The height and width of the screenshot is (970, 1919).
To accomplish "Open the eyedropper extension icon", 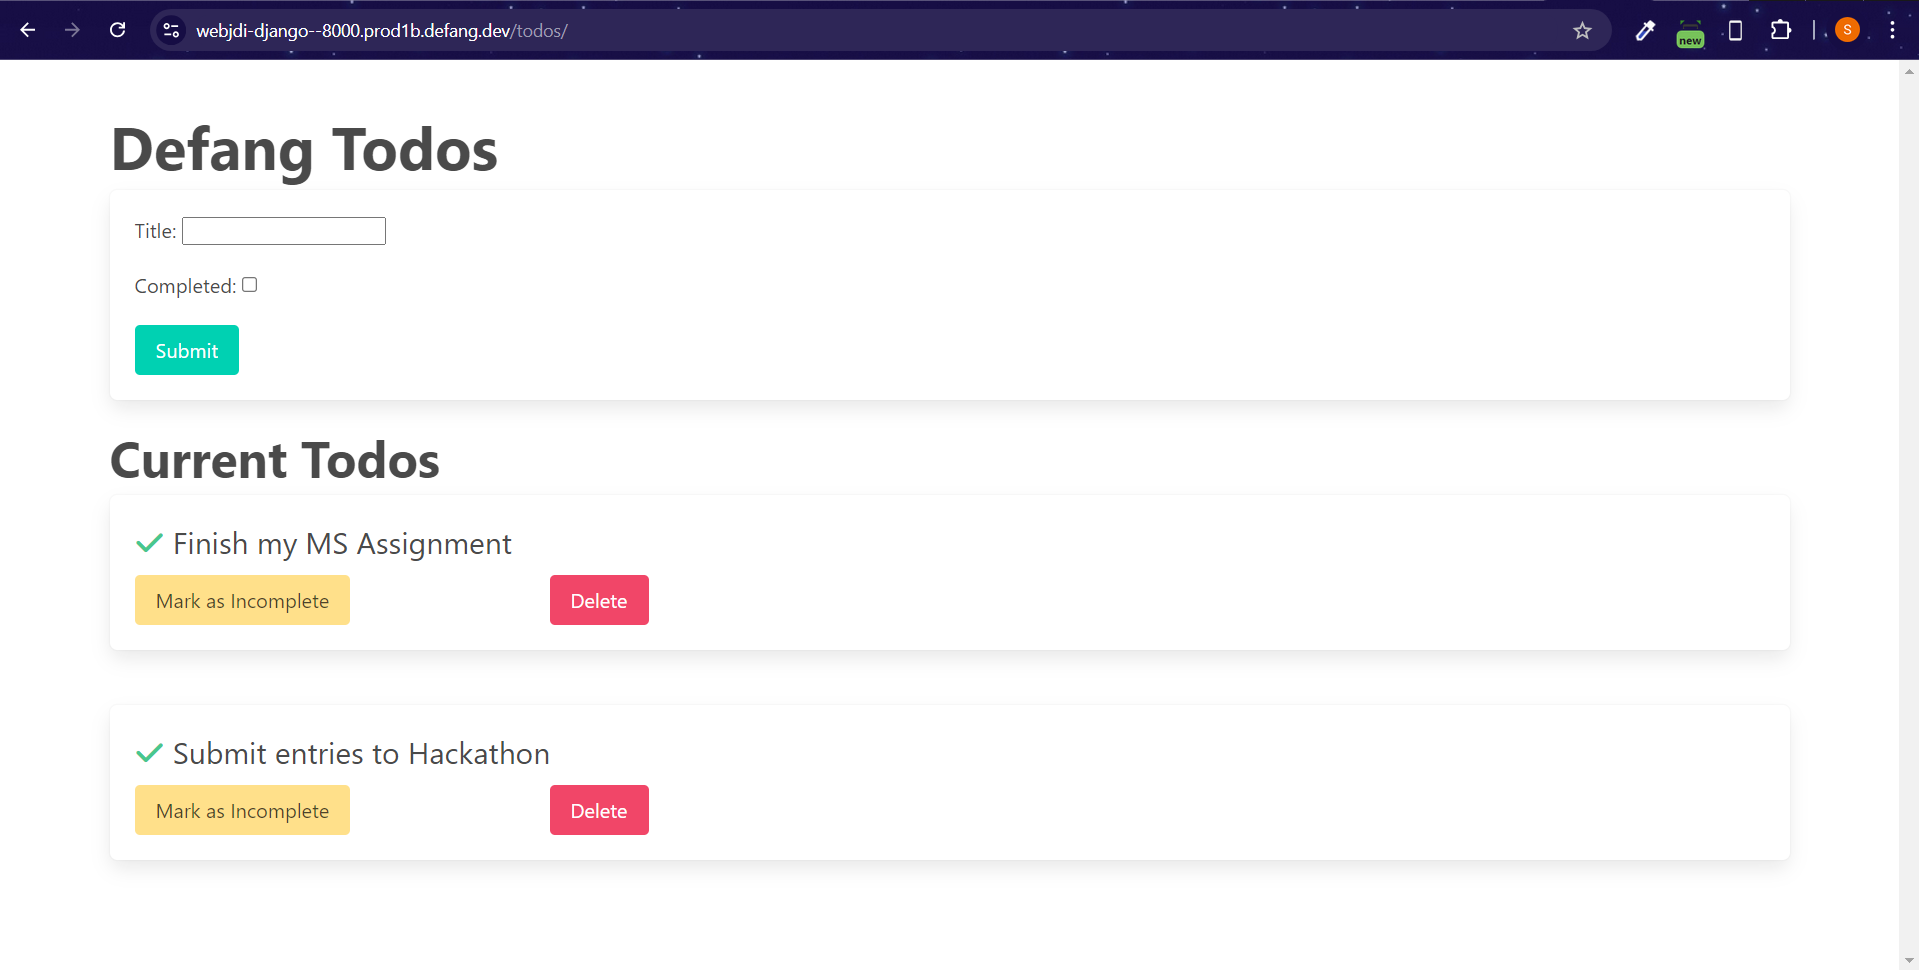I will coord(1645,30).
